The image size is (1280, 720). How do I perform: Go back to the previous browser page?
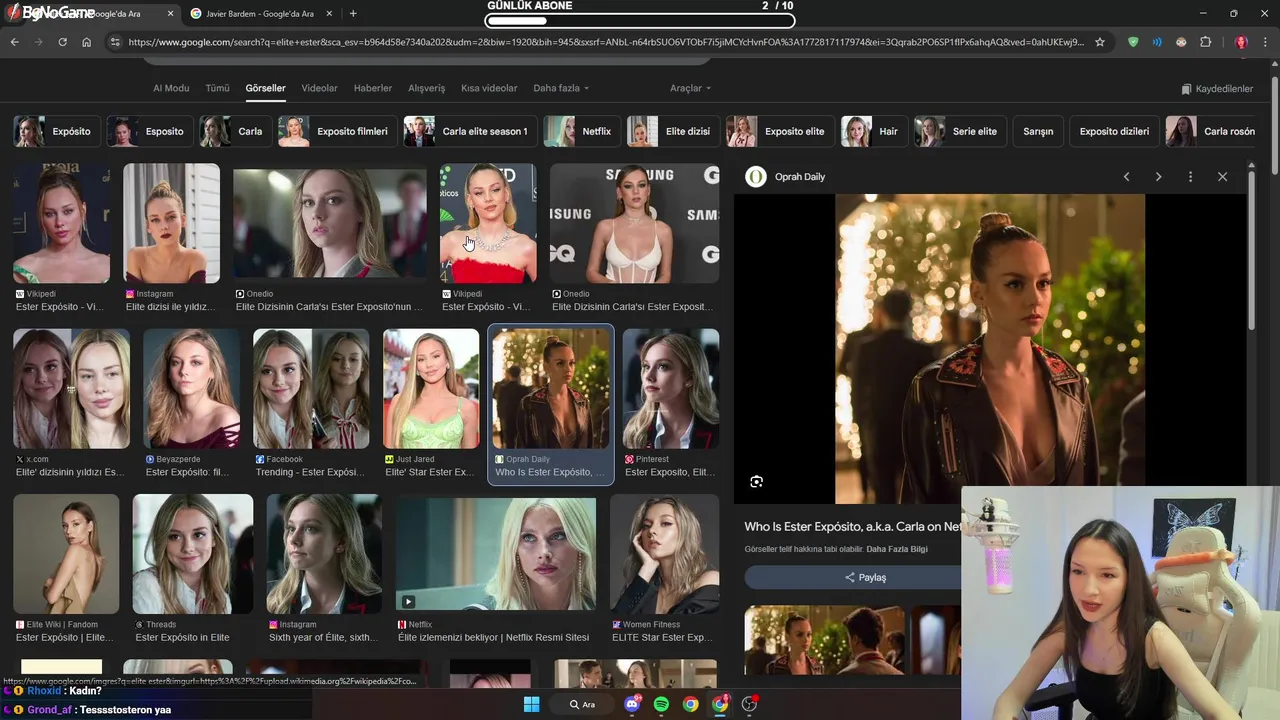pos(14,42)
